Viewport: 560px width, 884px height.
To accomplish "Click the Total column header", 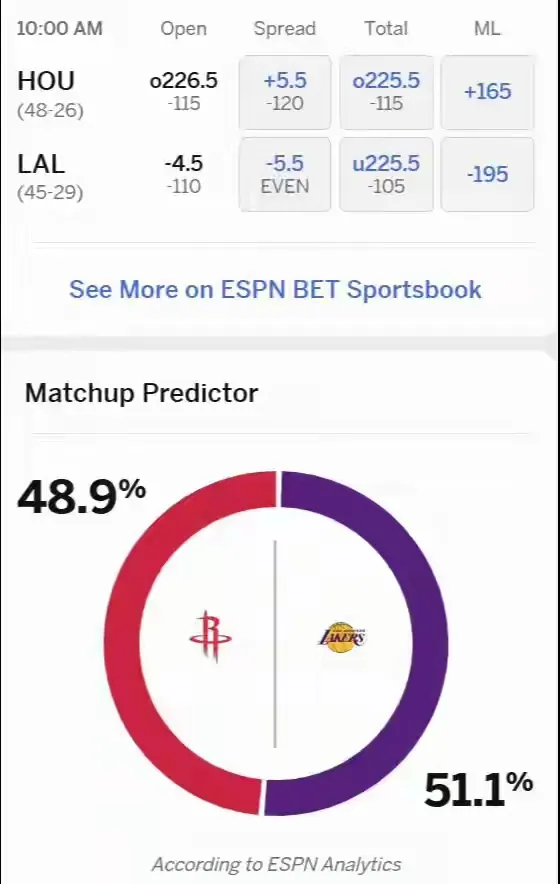I will tap(386, 28).
